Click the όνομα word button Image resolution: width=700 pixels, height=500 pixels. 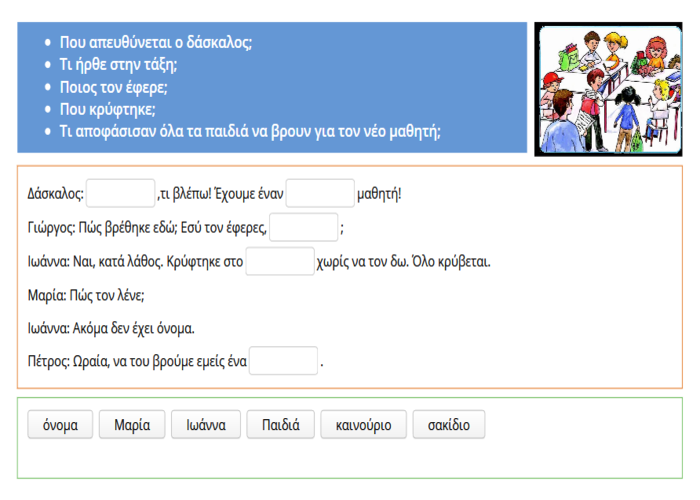point(60,424)
